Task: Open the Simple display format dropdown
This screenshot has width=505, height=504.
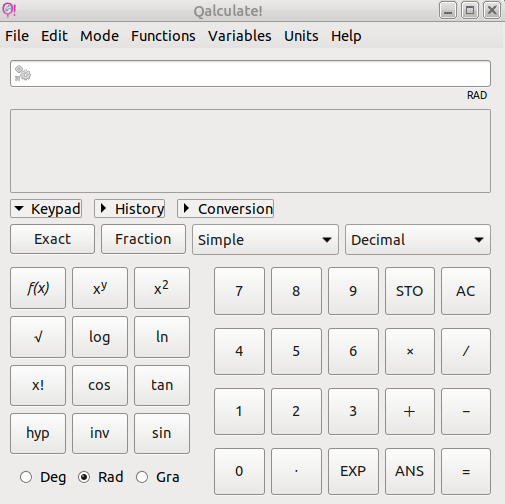Action: click(265, 240)
